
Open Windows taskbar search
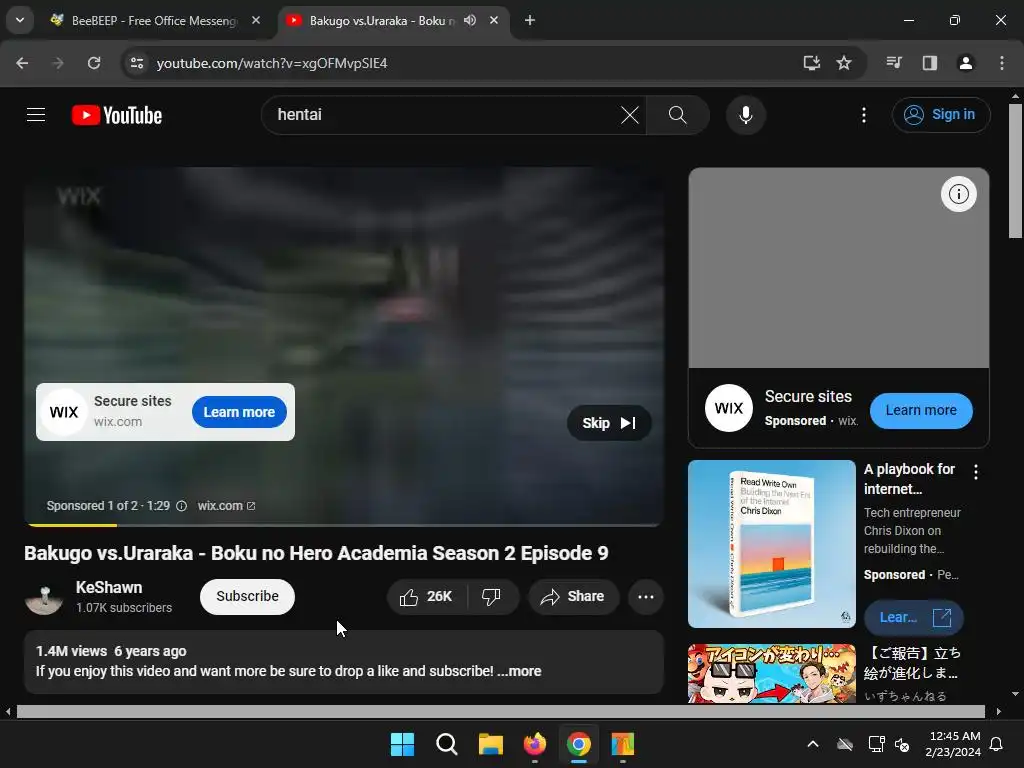click(447, 744)
